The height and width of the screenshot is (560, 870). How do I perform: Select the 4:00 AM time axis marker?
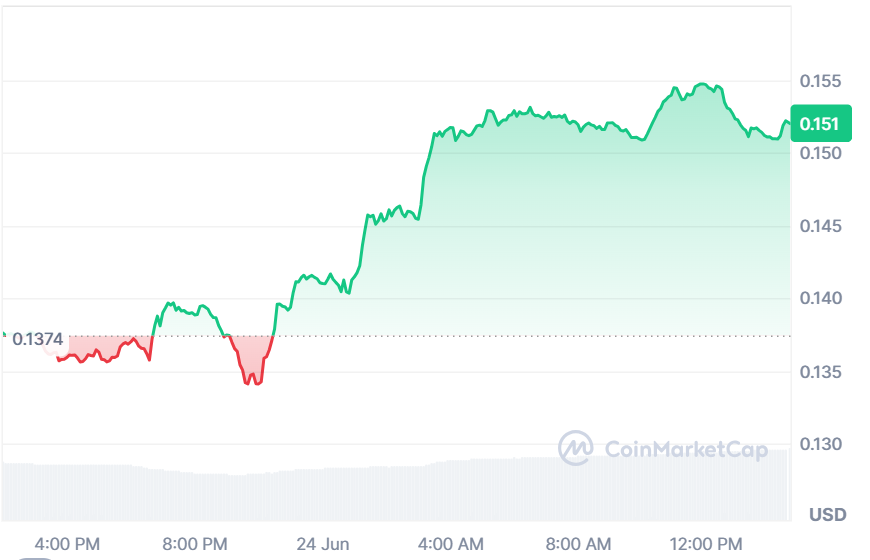451,544
